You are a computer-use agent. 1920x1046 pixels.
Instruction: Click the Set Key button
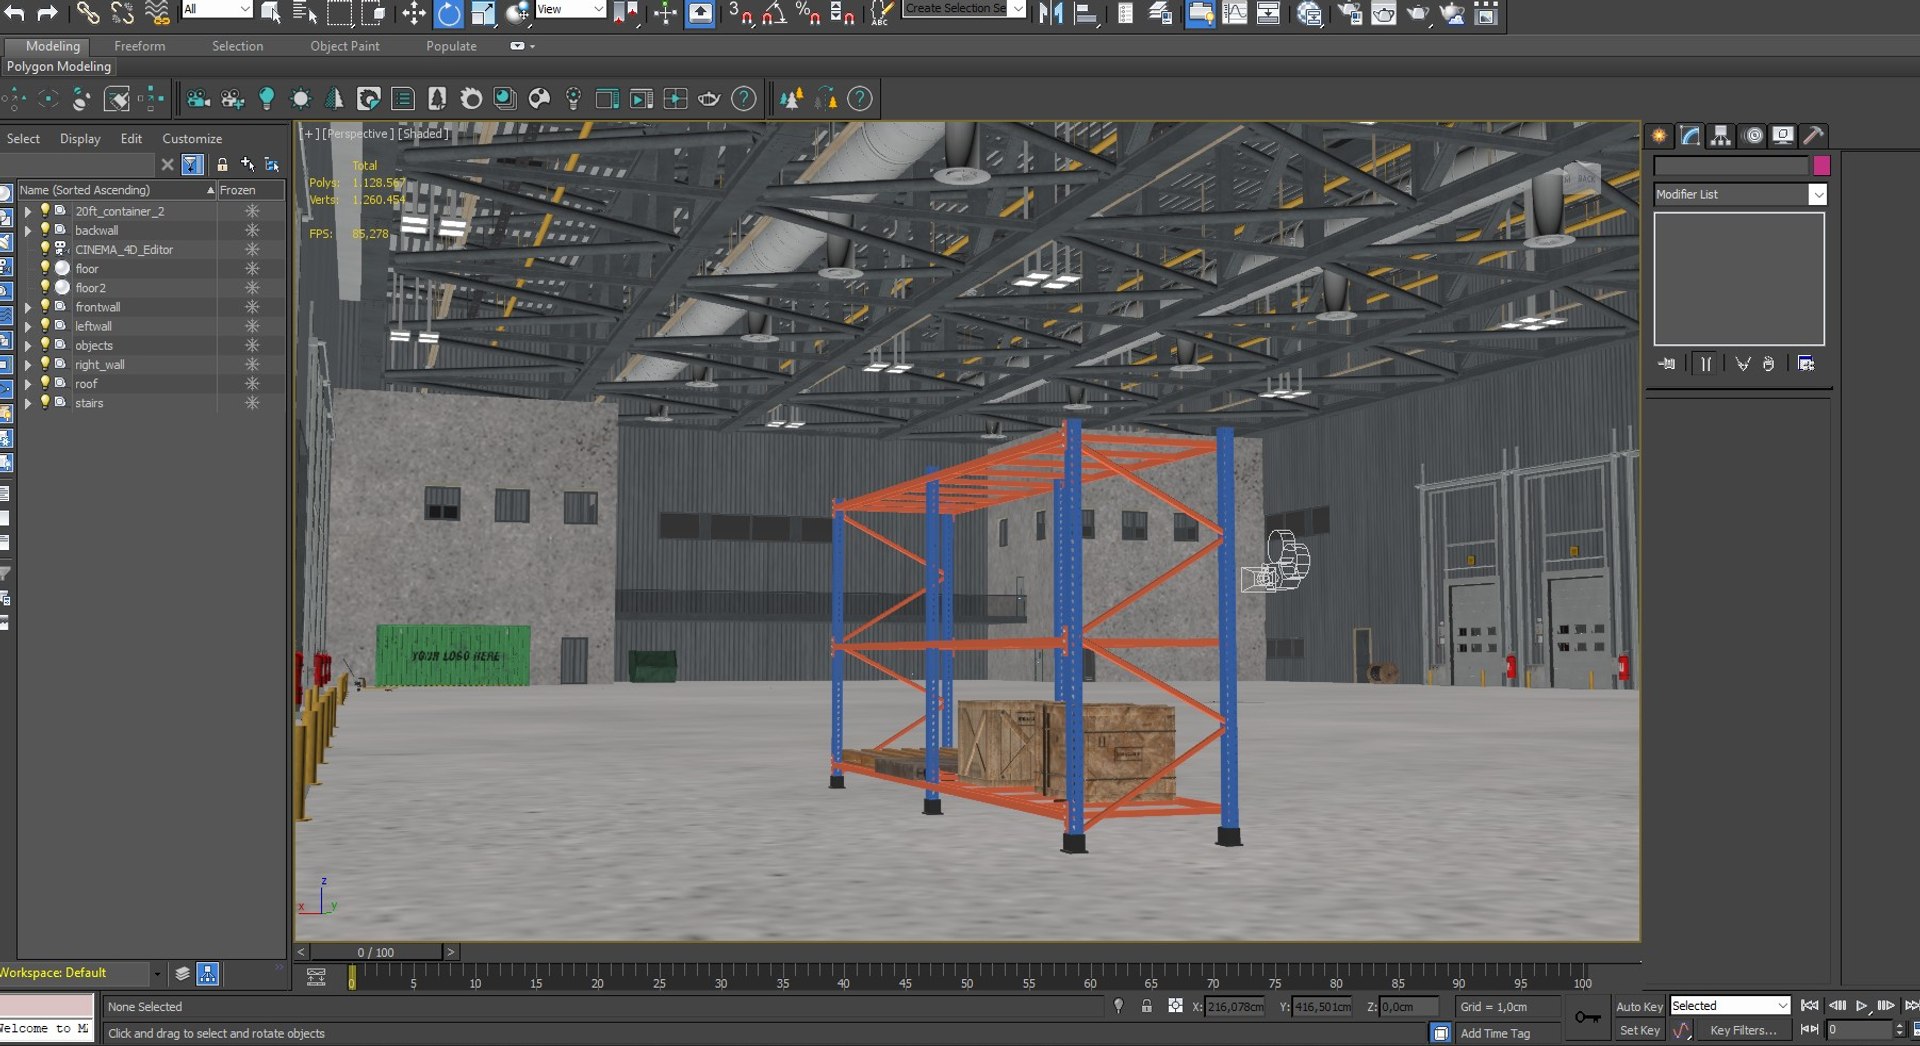click(1639, 1030)
